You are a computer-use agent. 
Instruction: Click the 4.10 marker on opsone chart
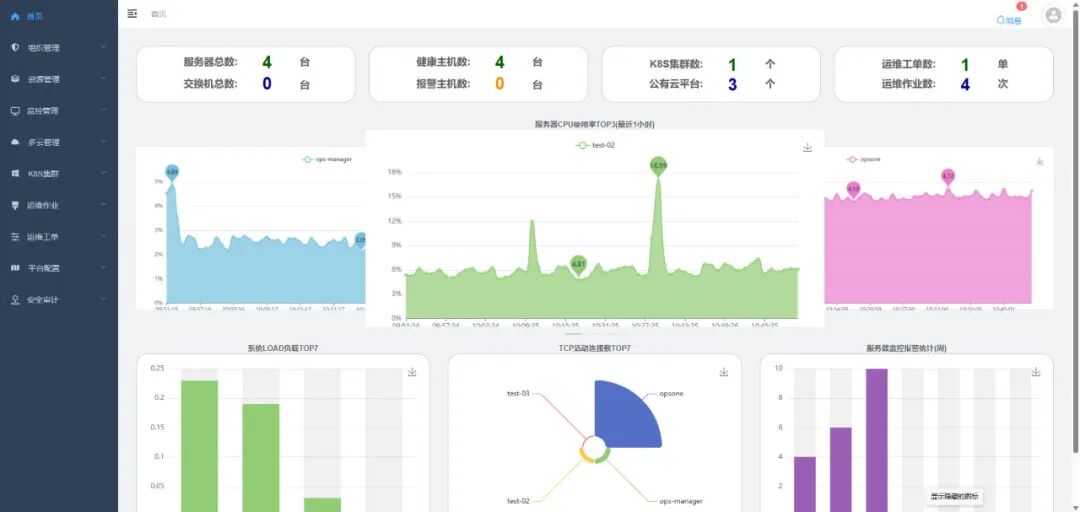click(853, 190)
